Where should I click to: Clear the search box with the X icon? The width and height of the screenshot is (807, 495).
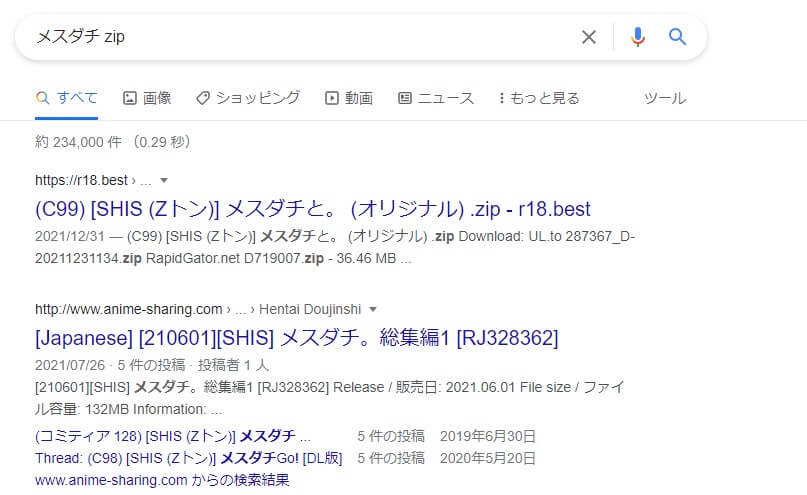point(589,37)
